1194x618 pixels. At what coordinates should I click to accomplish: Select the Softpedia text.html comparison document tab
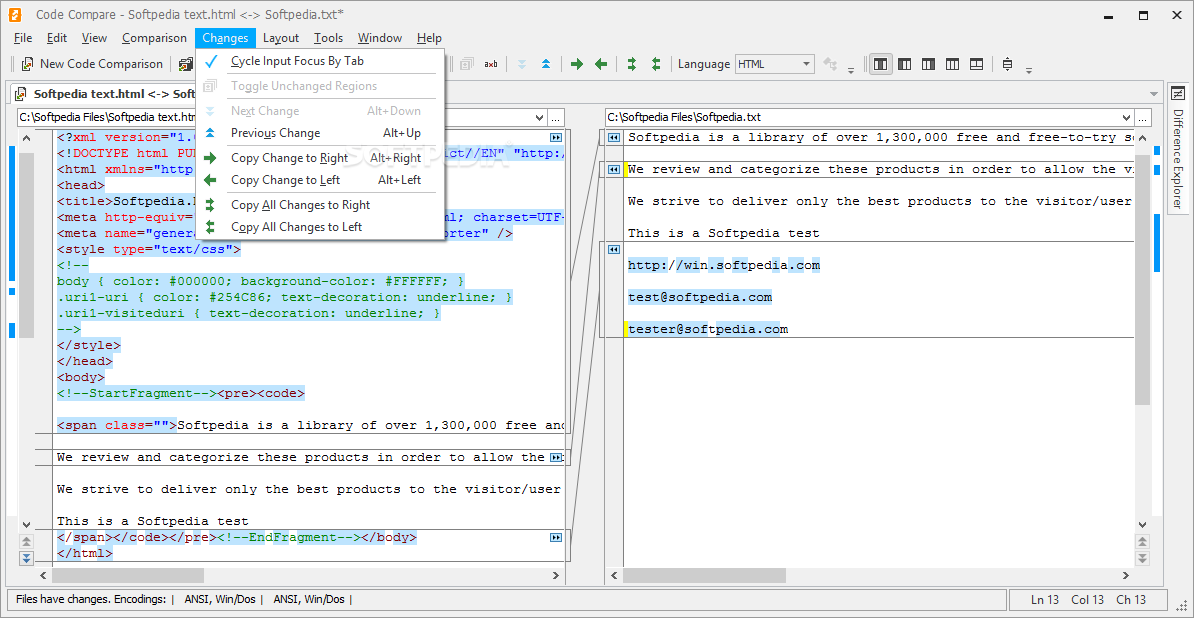coord(104,94)
